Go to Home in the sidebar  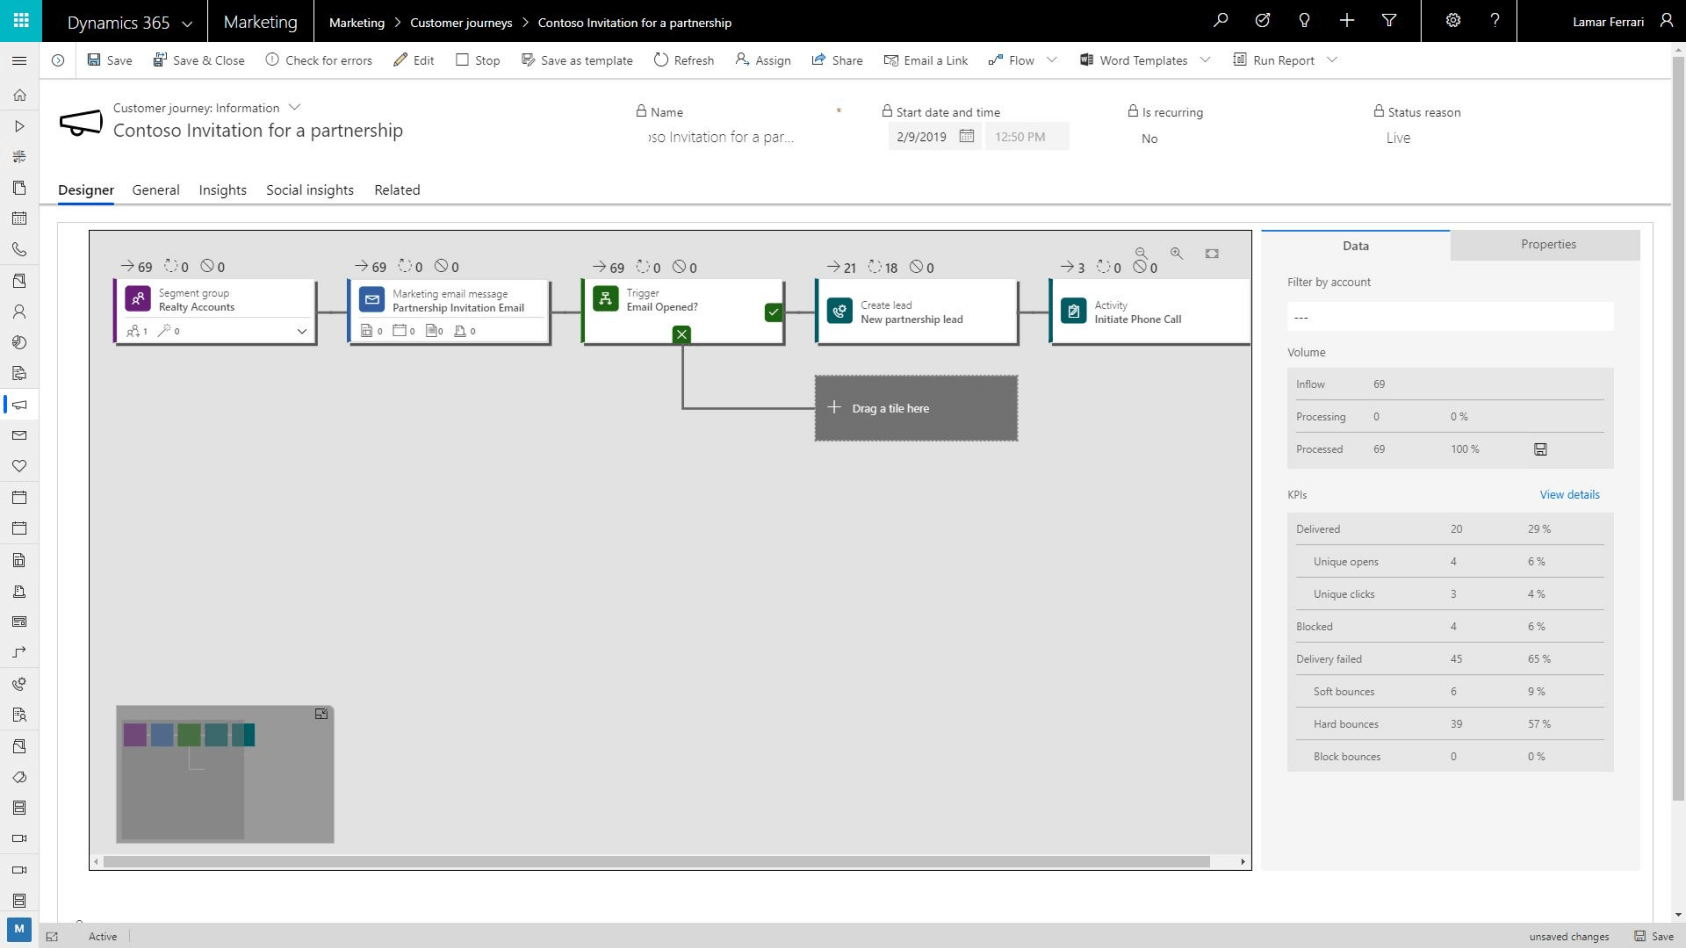(x=19, y=95)
